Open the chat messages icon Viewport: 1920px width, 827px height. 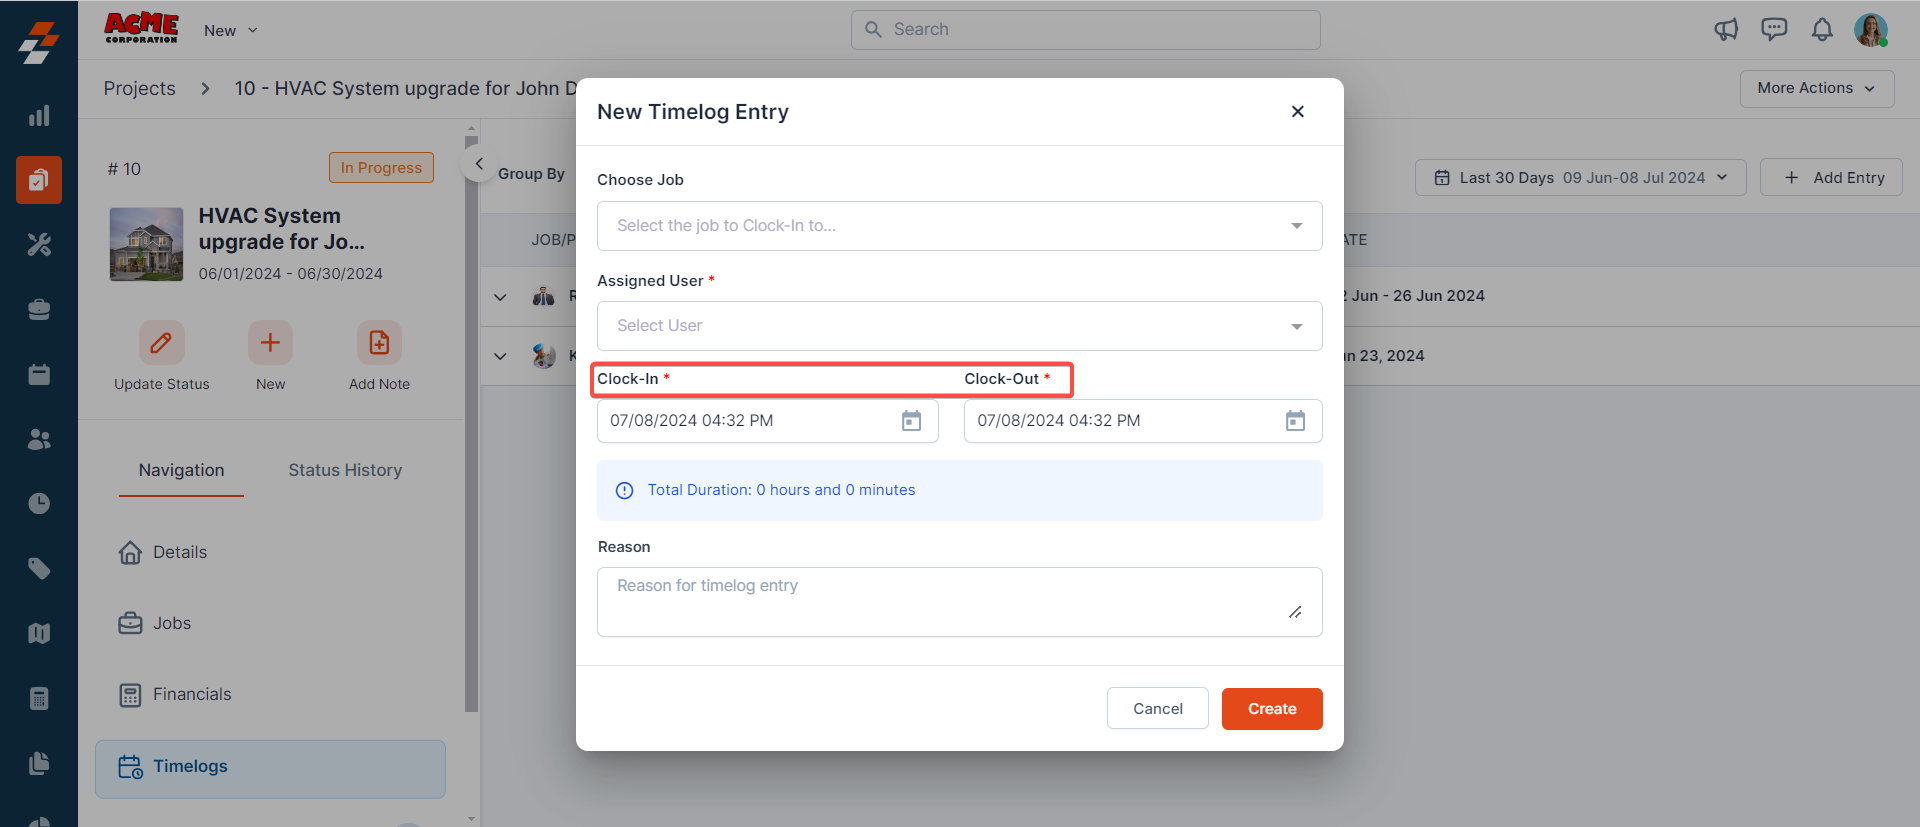tap(1774, 30)
